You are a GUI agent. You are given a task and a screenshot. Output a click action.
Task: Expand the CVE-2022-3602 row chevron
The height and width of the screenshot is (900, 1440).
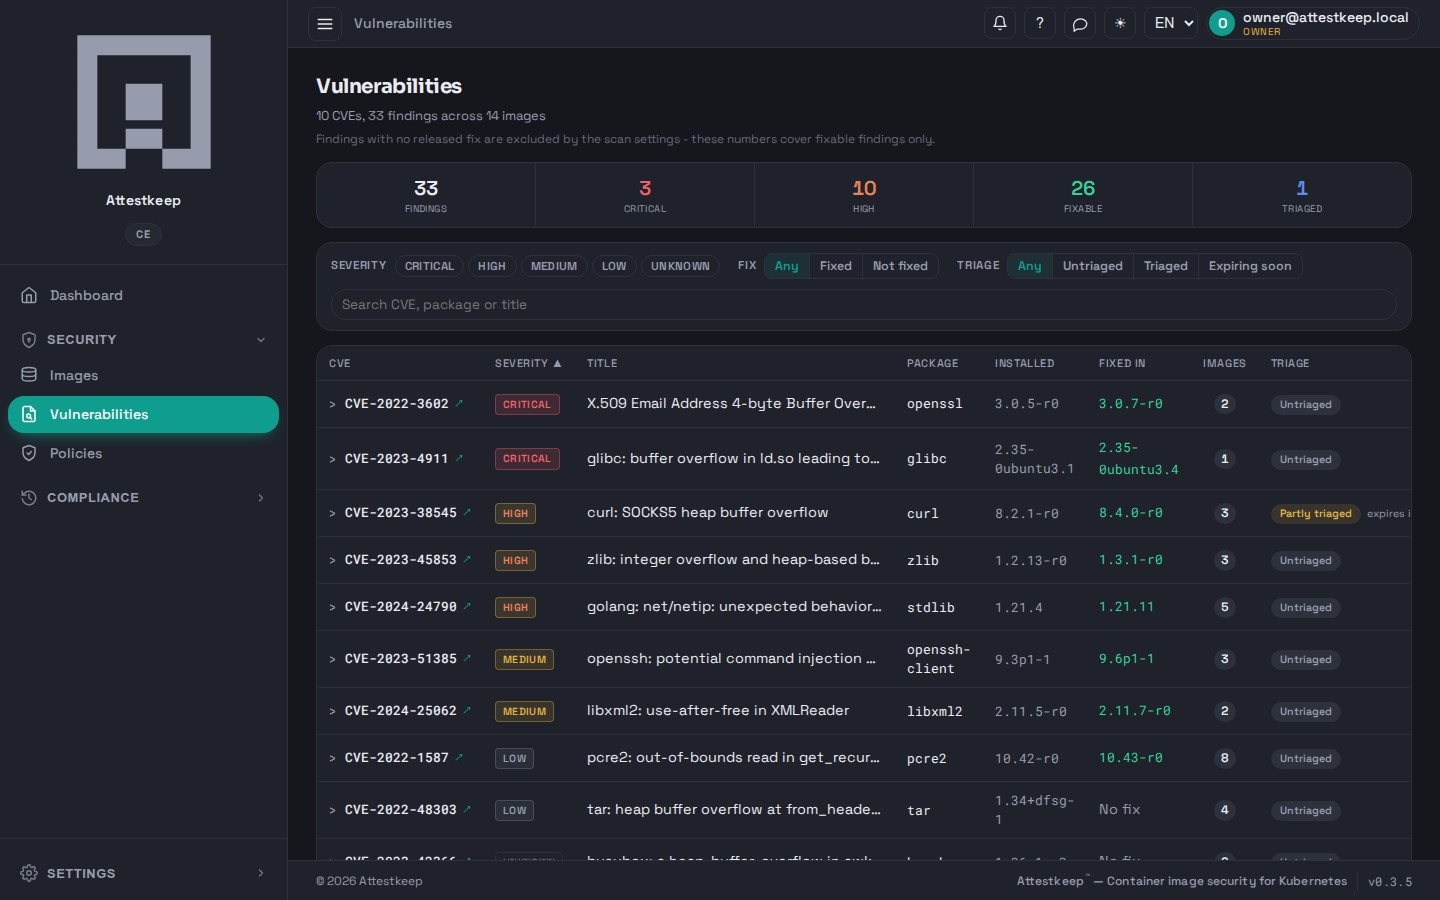click(333, 404)
